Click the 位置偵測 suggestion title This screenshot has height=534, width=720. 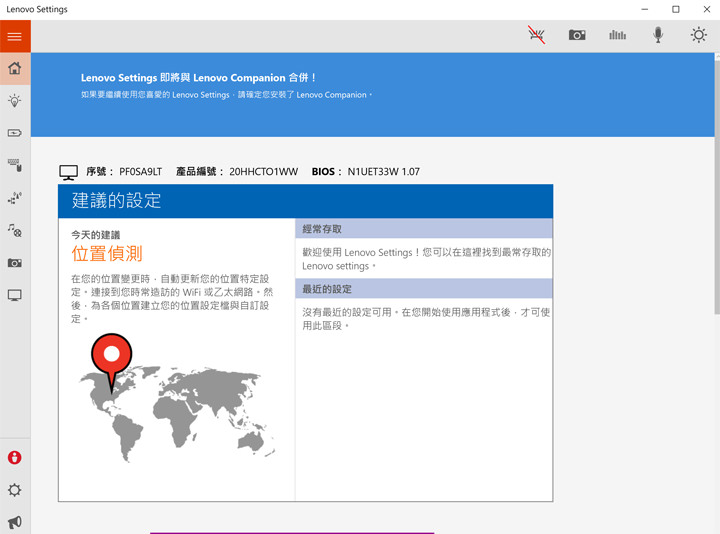[107, 254]
